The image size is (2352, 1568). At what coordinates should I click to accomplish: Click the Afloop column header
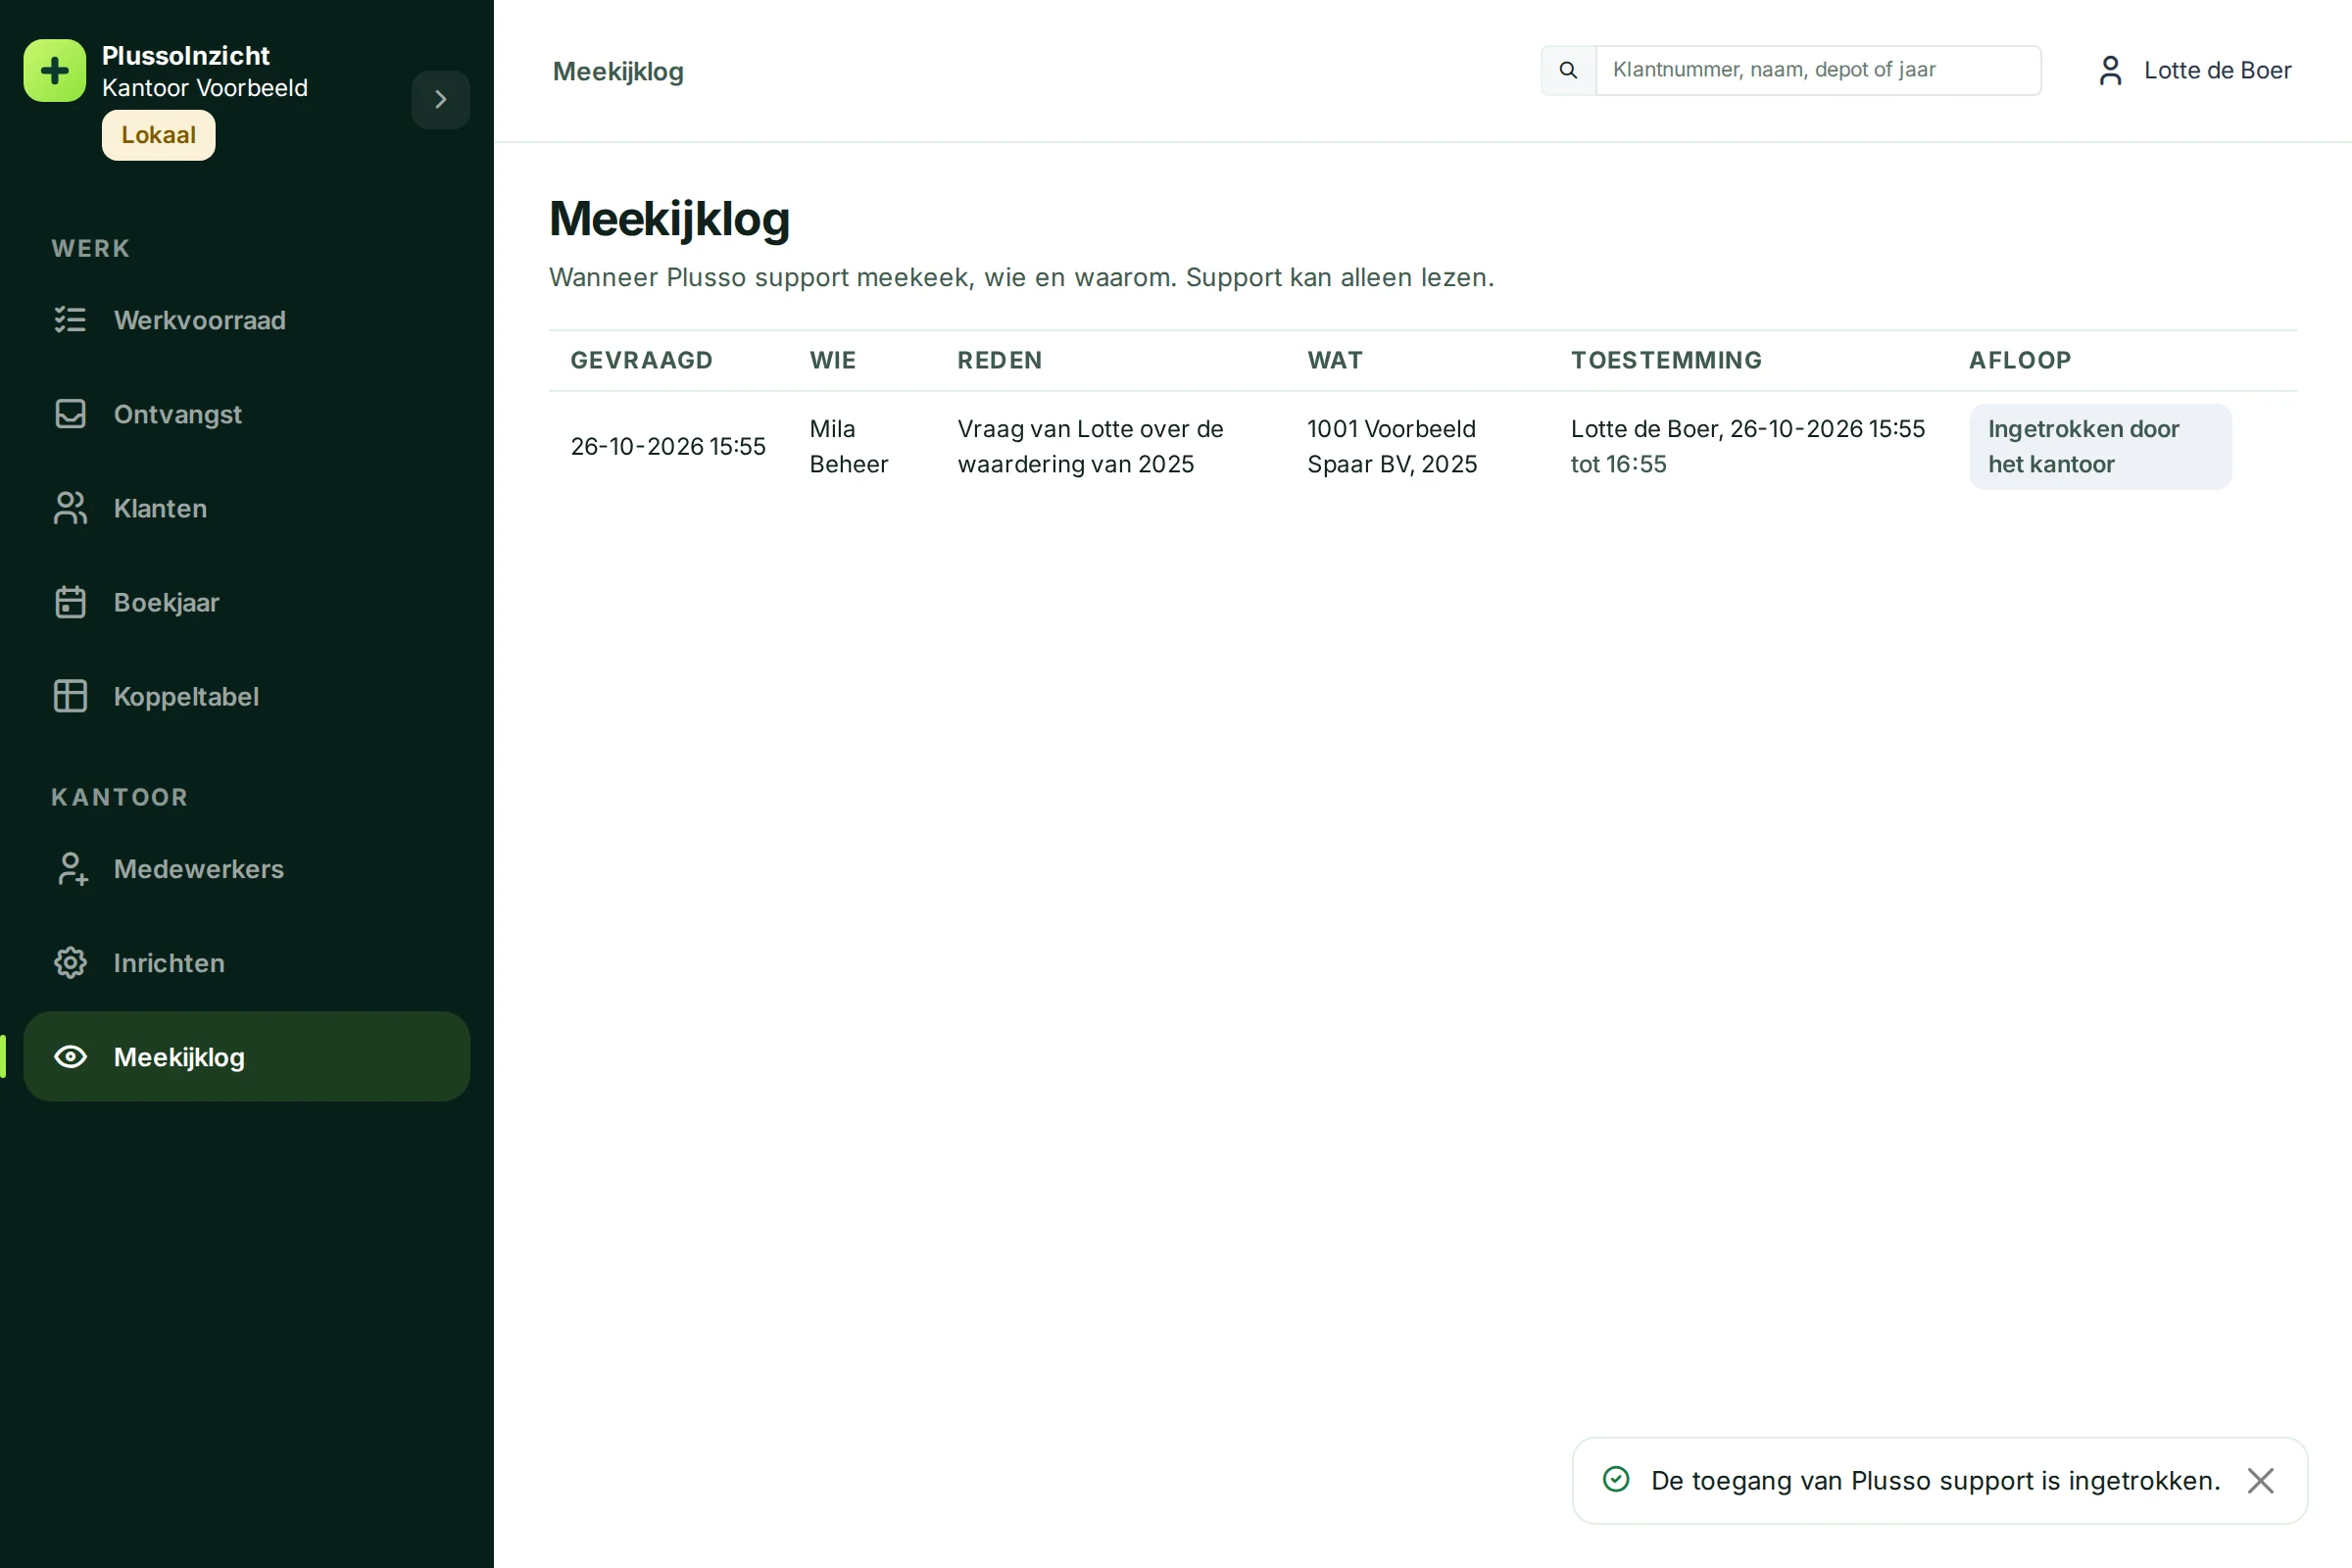[2020, 360]
